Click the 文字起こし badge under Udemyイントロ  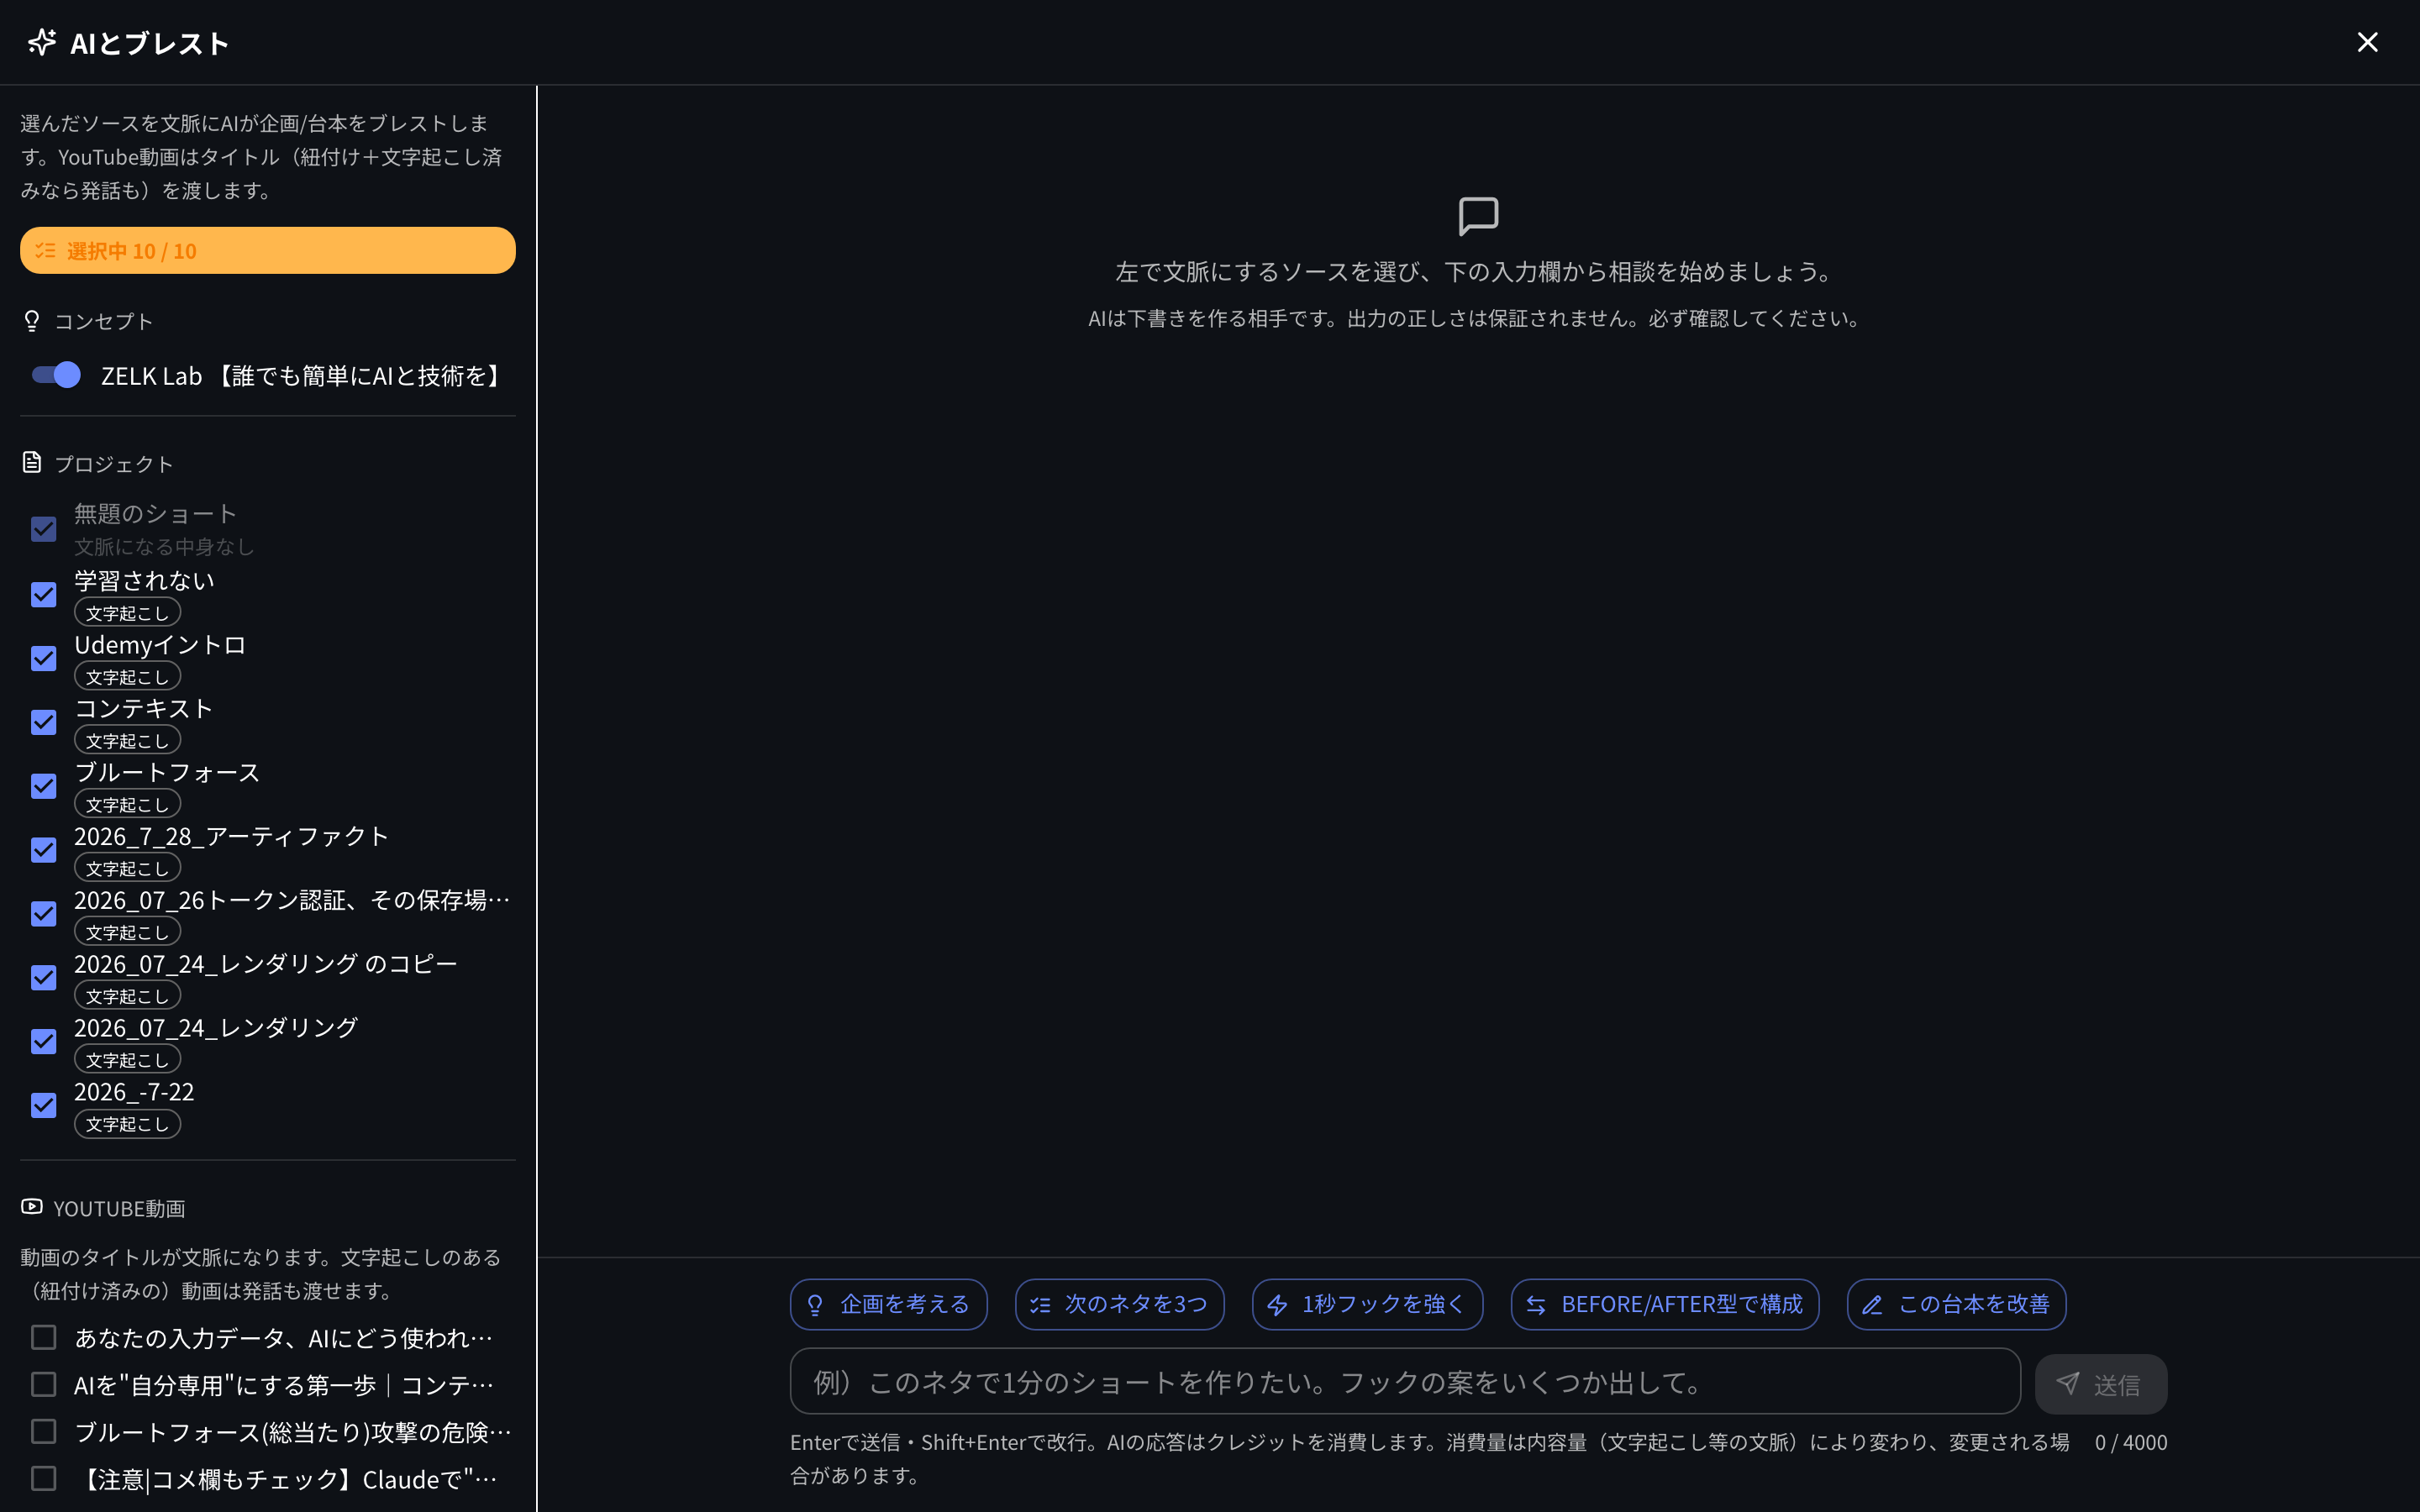click(127, 677)
